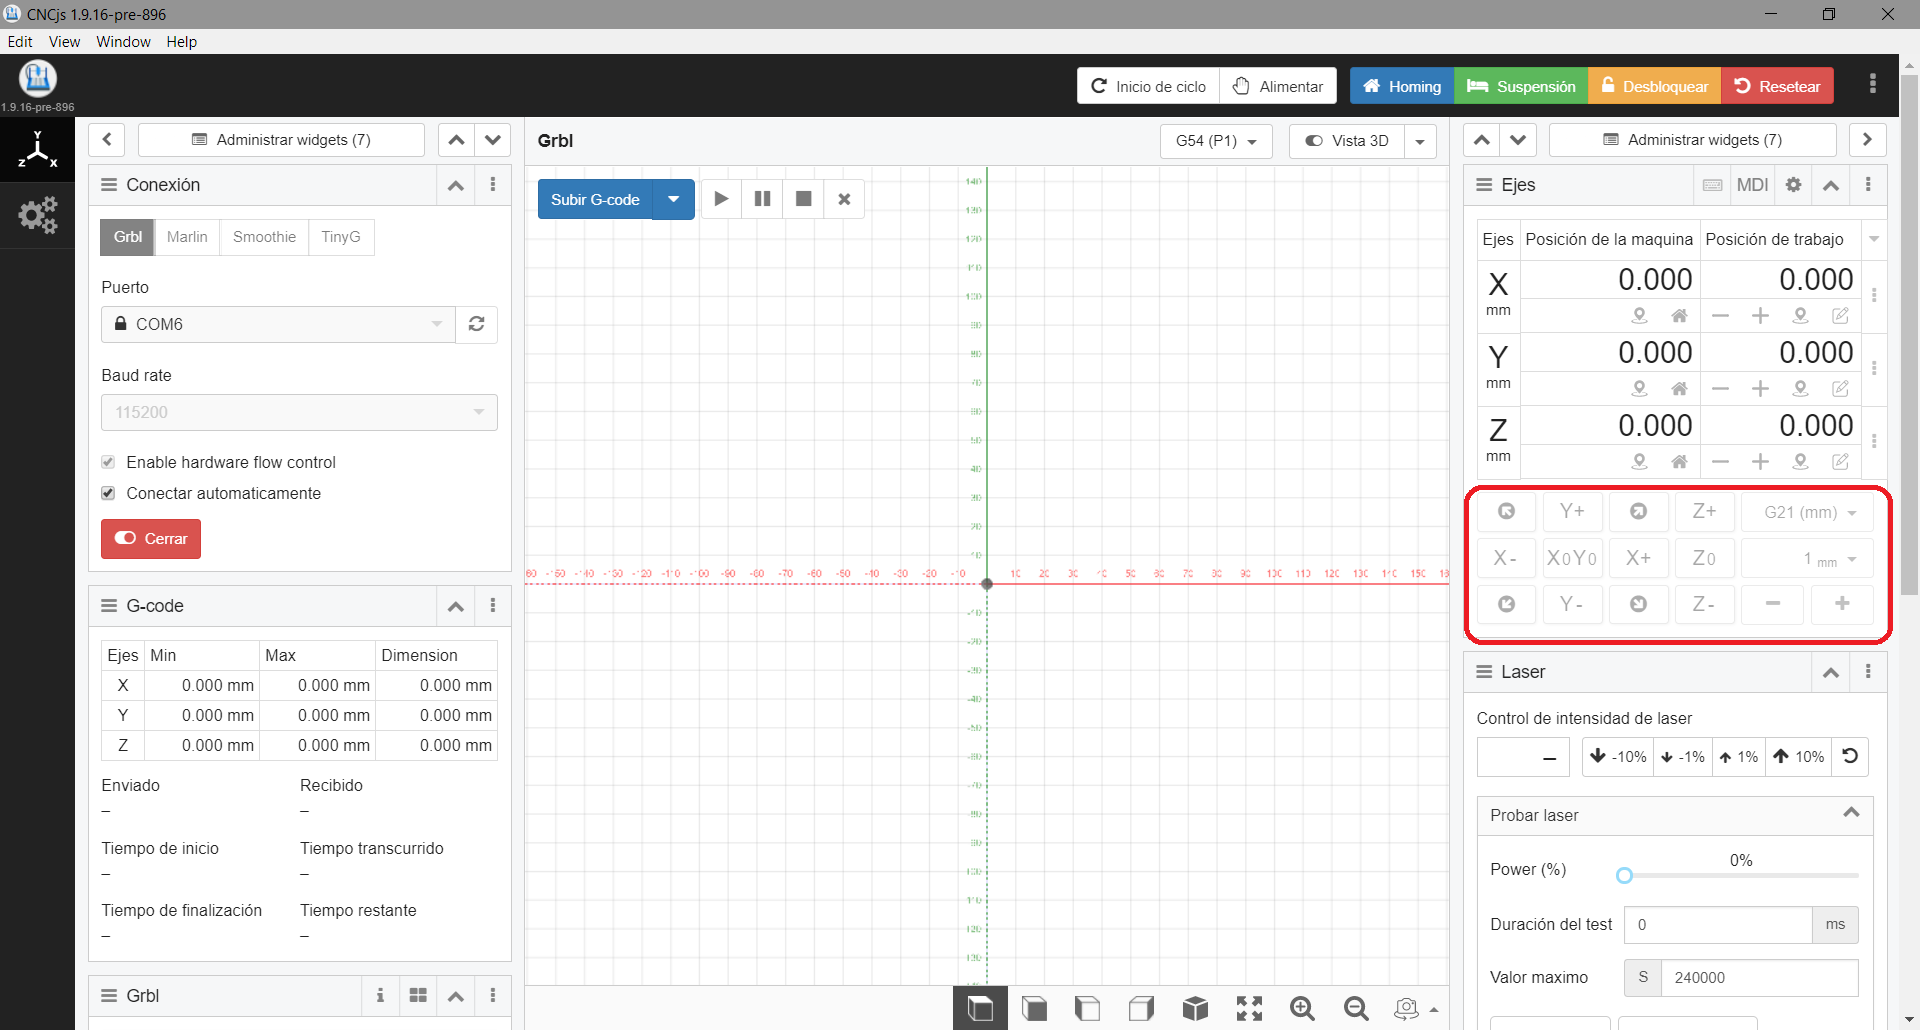This screenshot has width=1920, height=1030.
Task: Open Ejes widget settings gear
Action: coord(1793,185)
